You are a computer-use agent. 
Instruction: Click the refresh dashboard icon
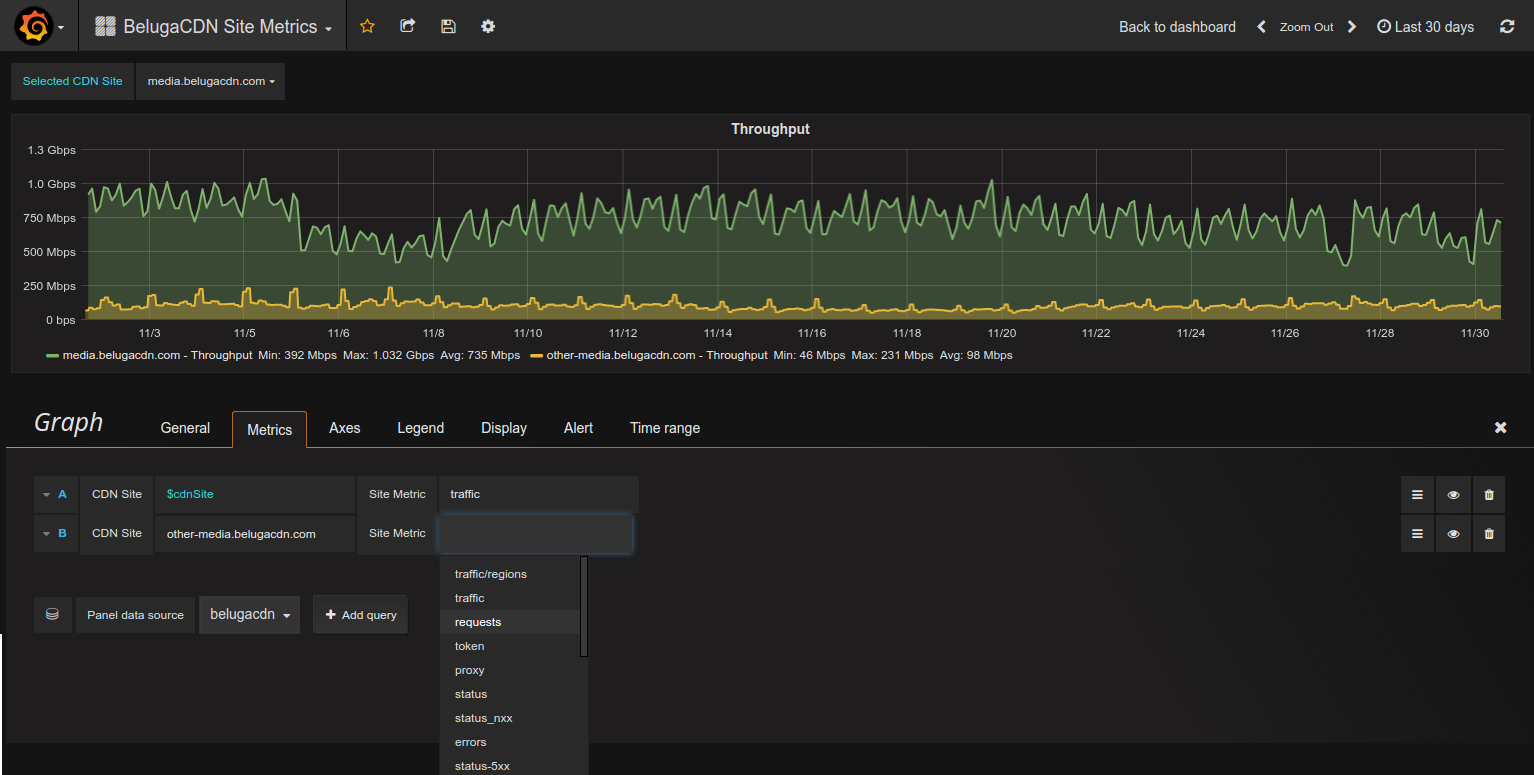tap(1507, 27)
